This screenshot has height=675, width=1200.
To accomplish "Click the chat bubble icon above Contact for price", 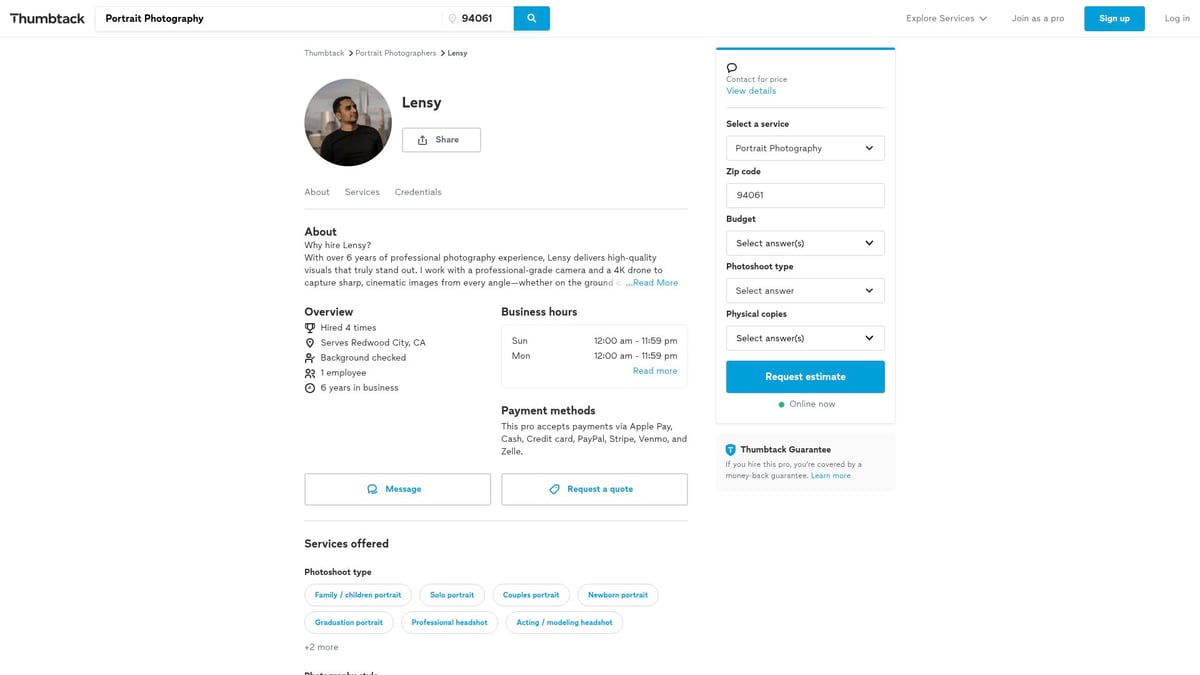I will [732, 68].
